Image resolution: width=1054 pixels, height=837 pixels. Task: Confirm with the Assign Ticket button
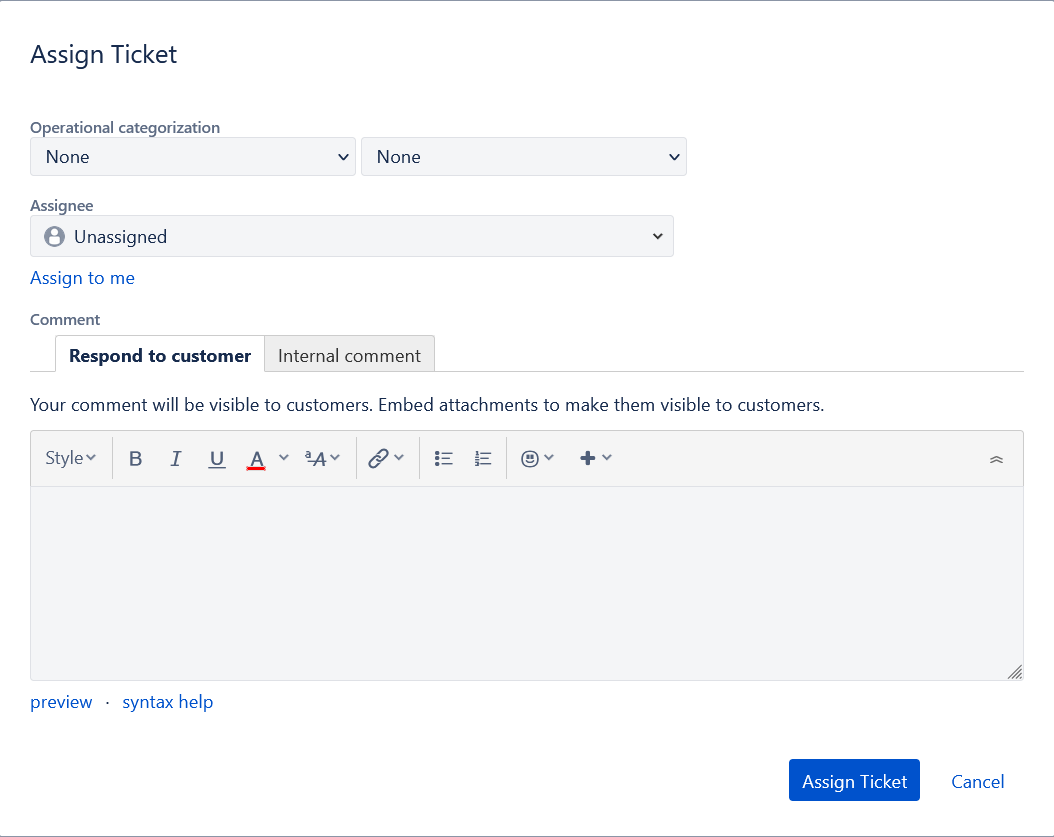coord(854,781)
